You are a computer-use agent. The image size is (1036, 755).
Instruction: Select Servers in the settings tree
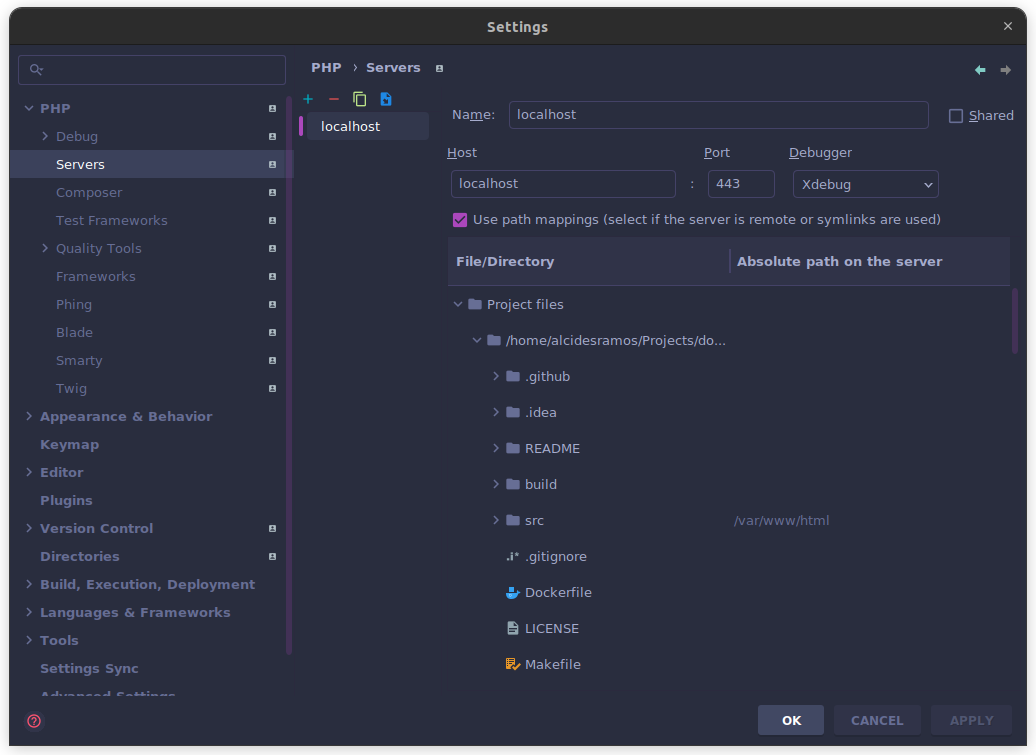pos(149,164)
